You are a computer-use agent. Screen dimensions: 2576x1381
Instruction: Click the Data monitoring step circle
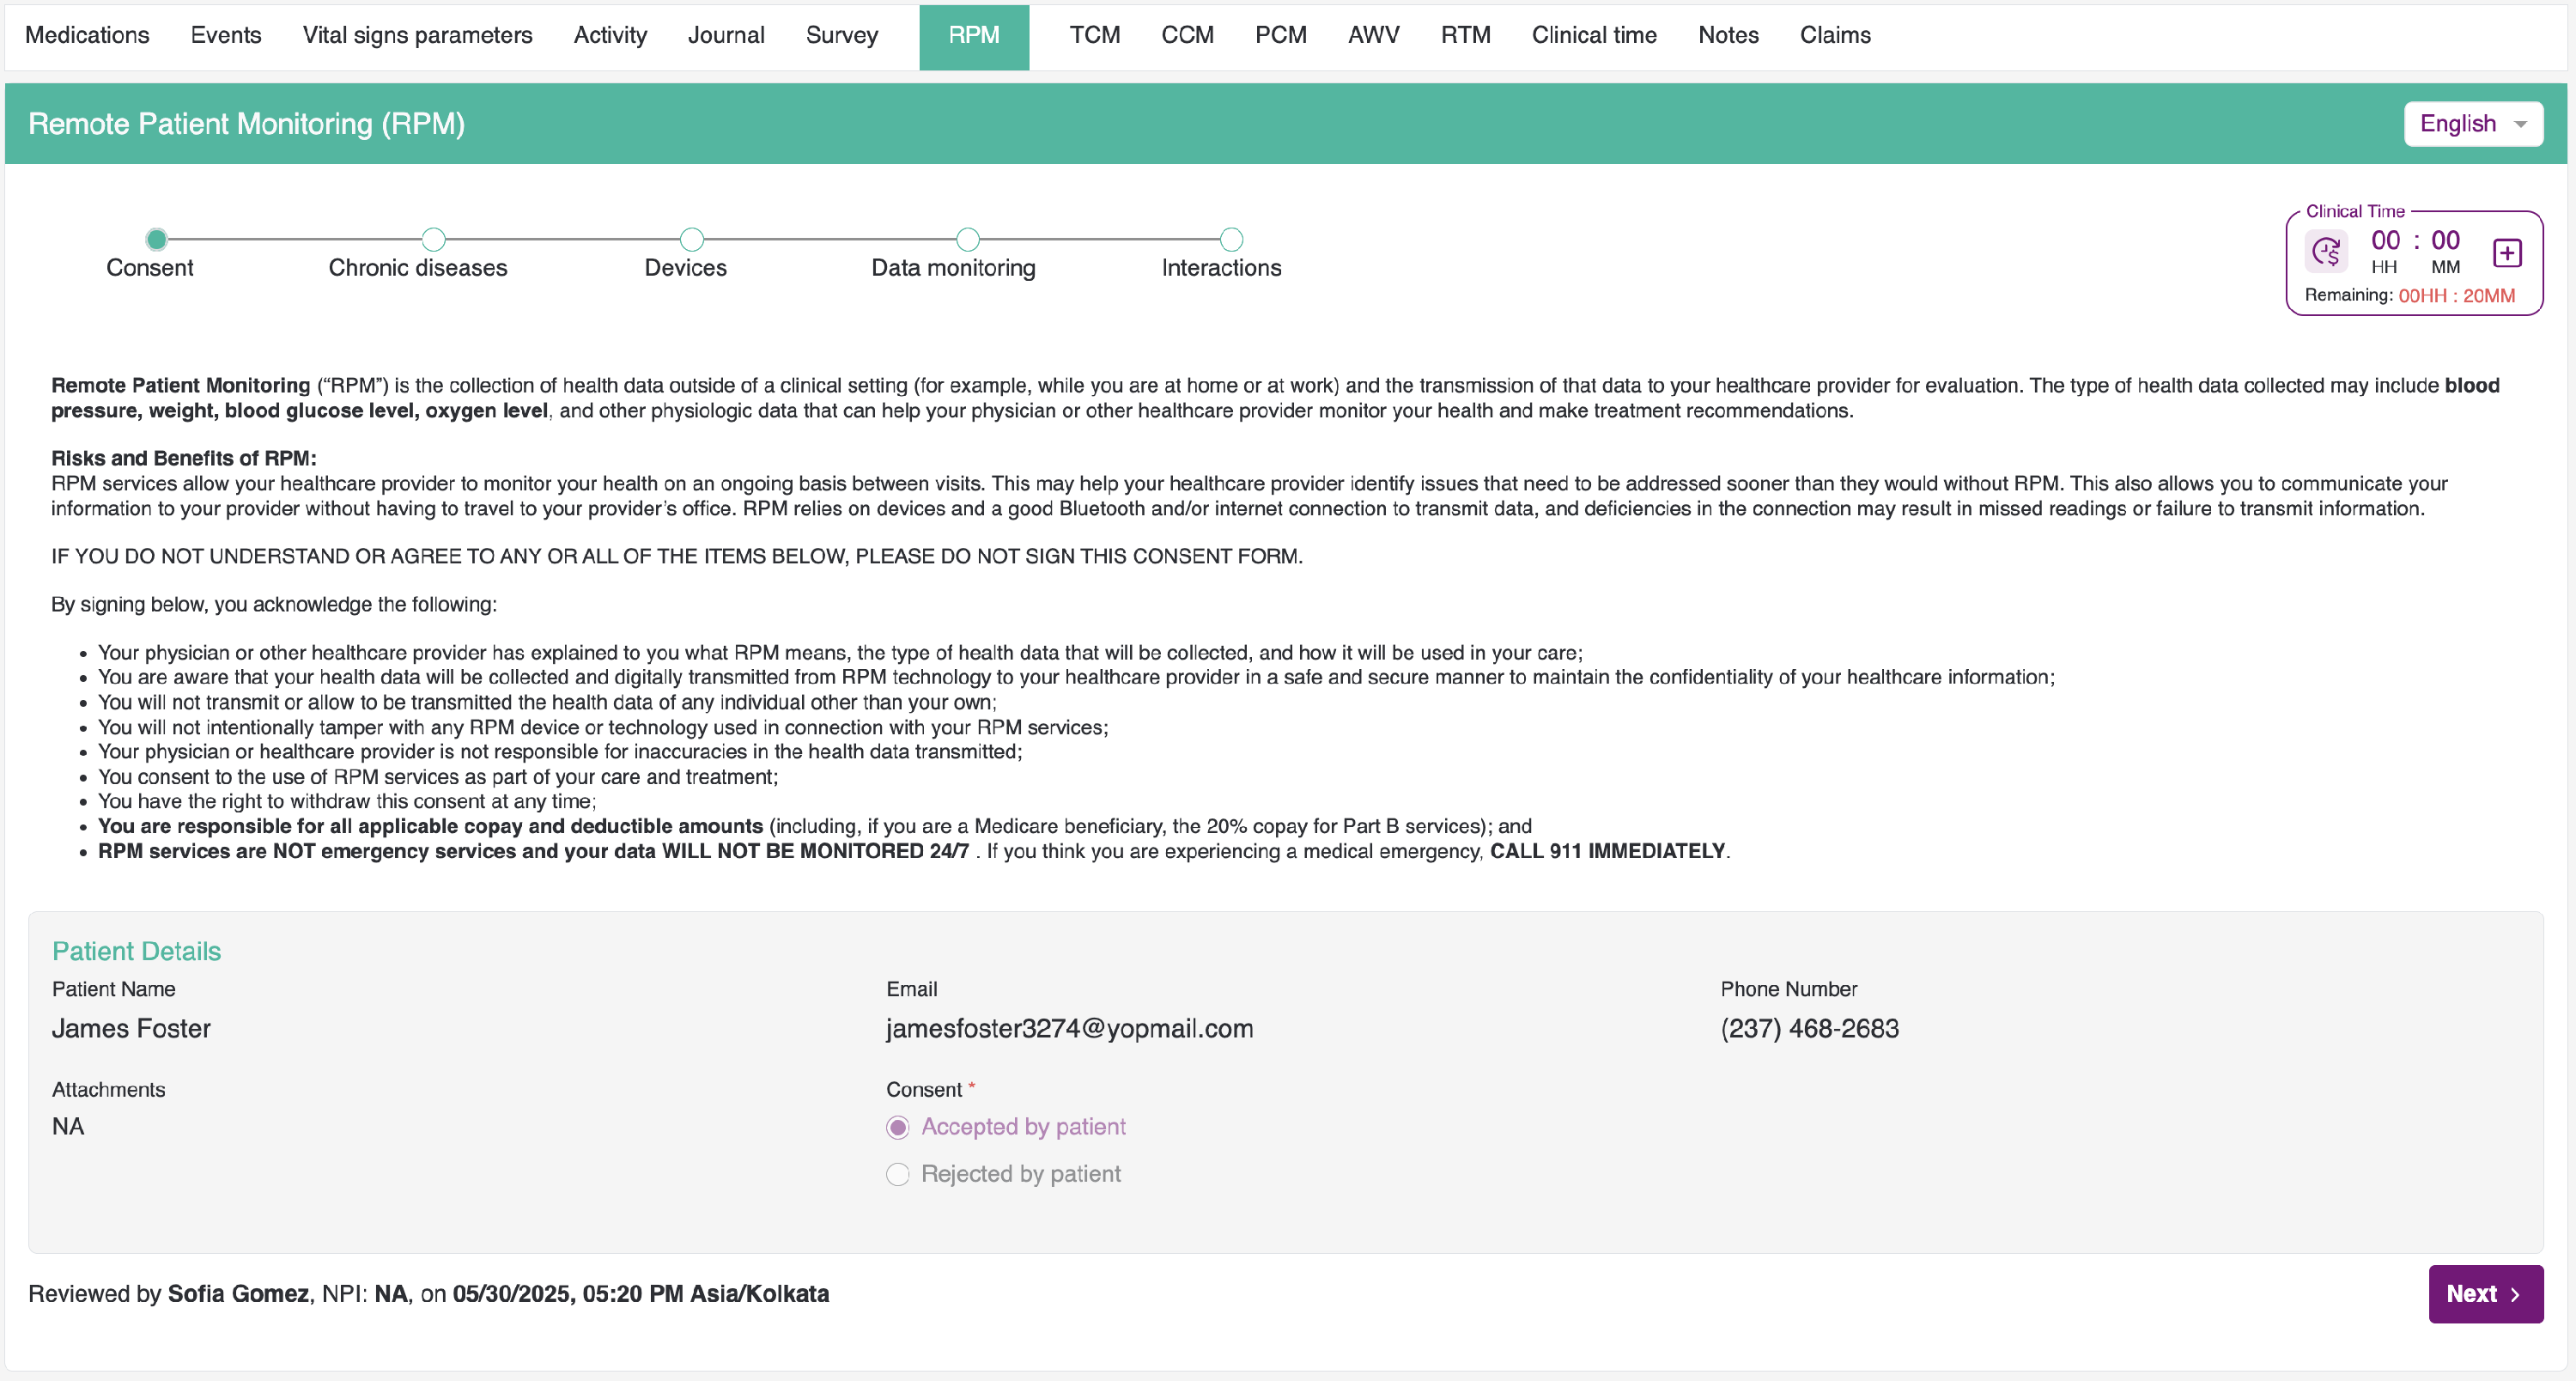[x=967, y=239]
